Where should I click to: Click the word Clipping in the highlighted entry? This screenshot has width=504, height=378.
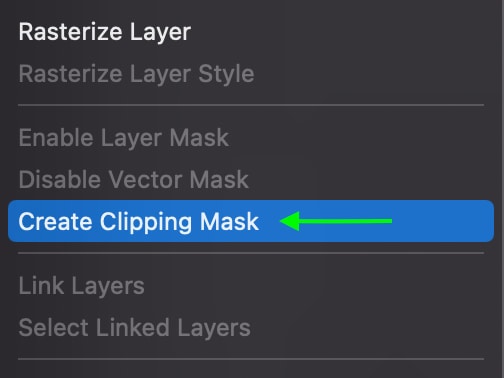pos(146,222)
